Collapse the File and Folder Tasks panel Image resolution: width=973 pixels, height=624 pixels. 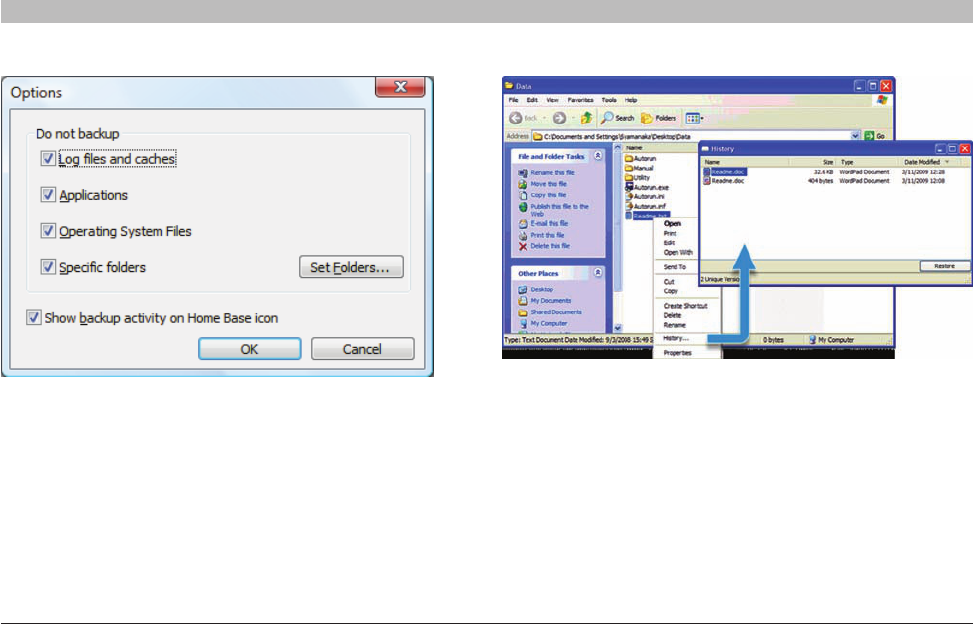(598, 156)
